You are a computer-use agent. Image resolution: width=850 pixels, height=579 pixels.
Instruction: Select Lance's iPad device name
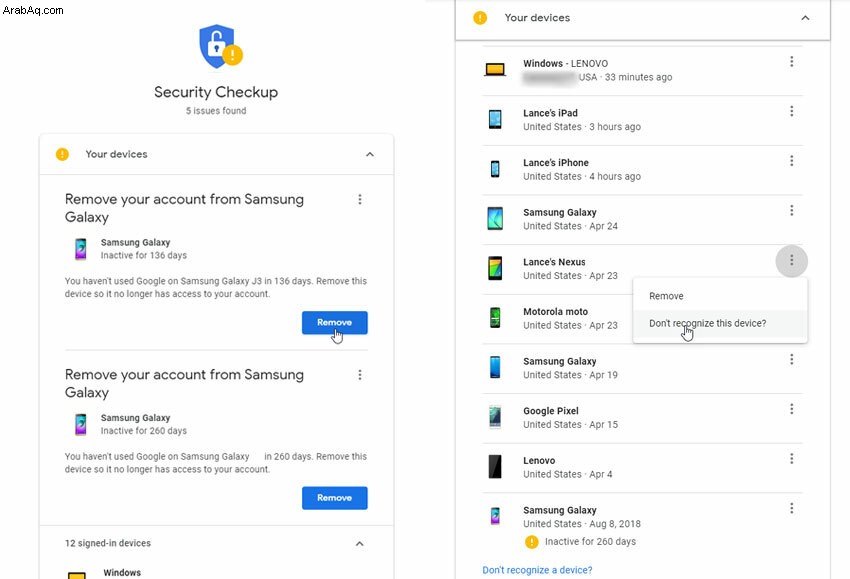[x=550, y=113]
